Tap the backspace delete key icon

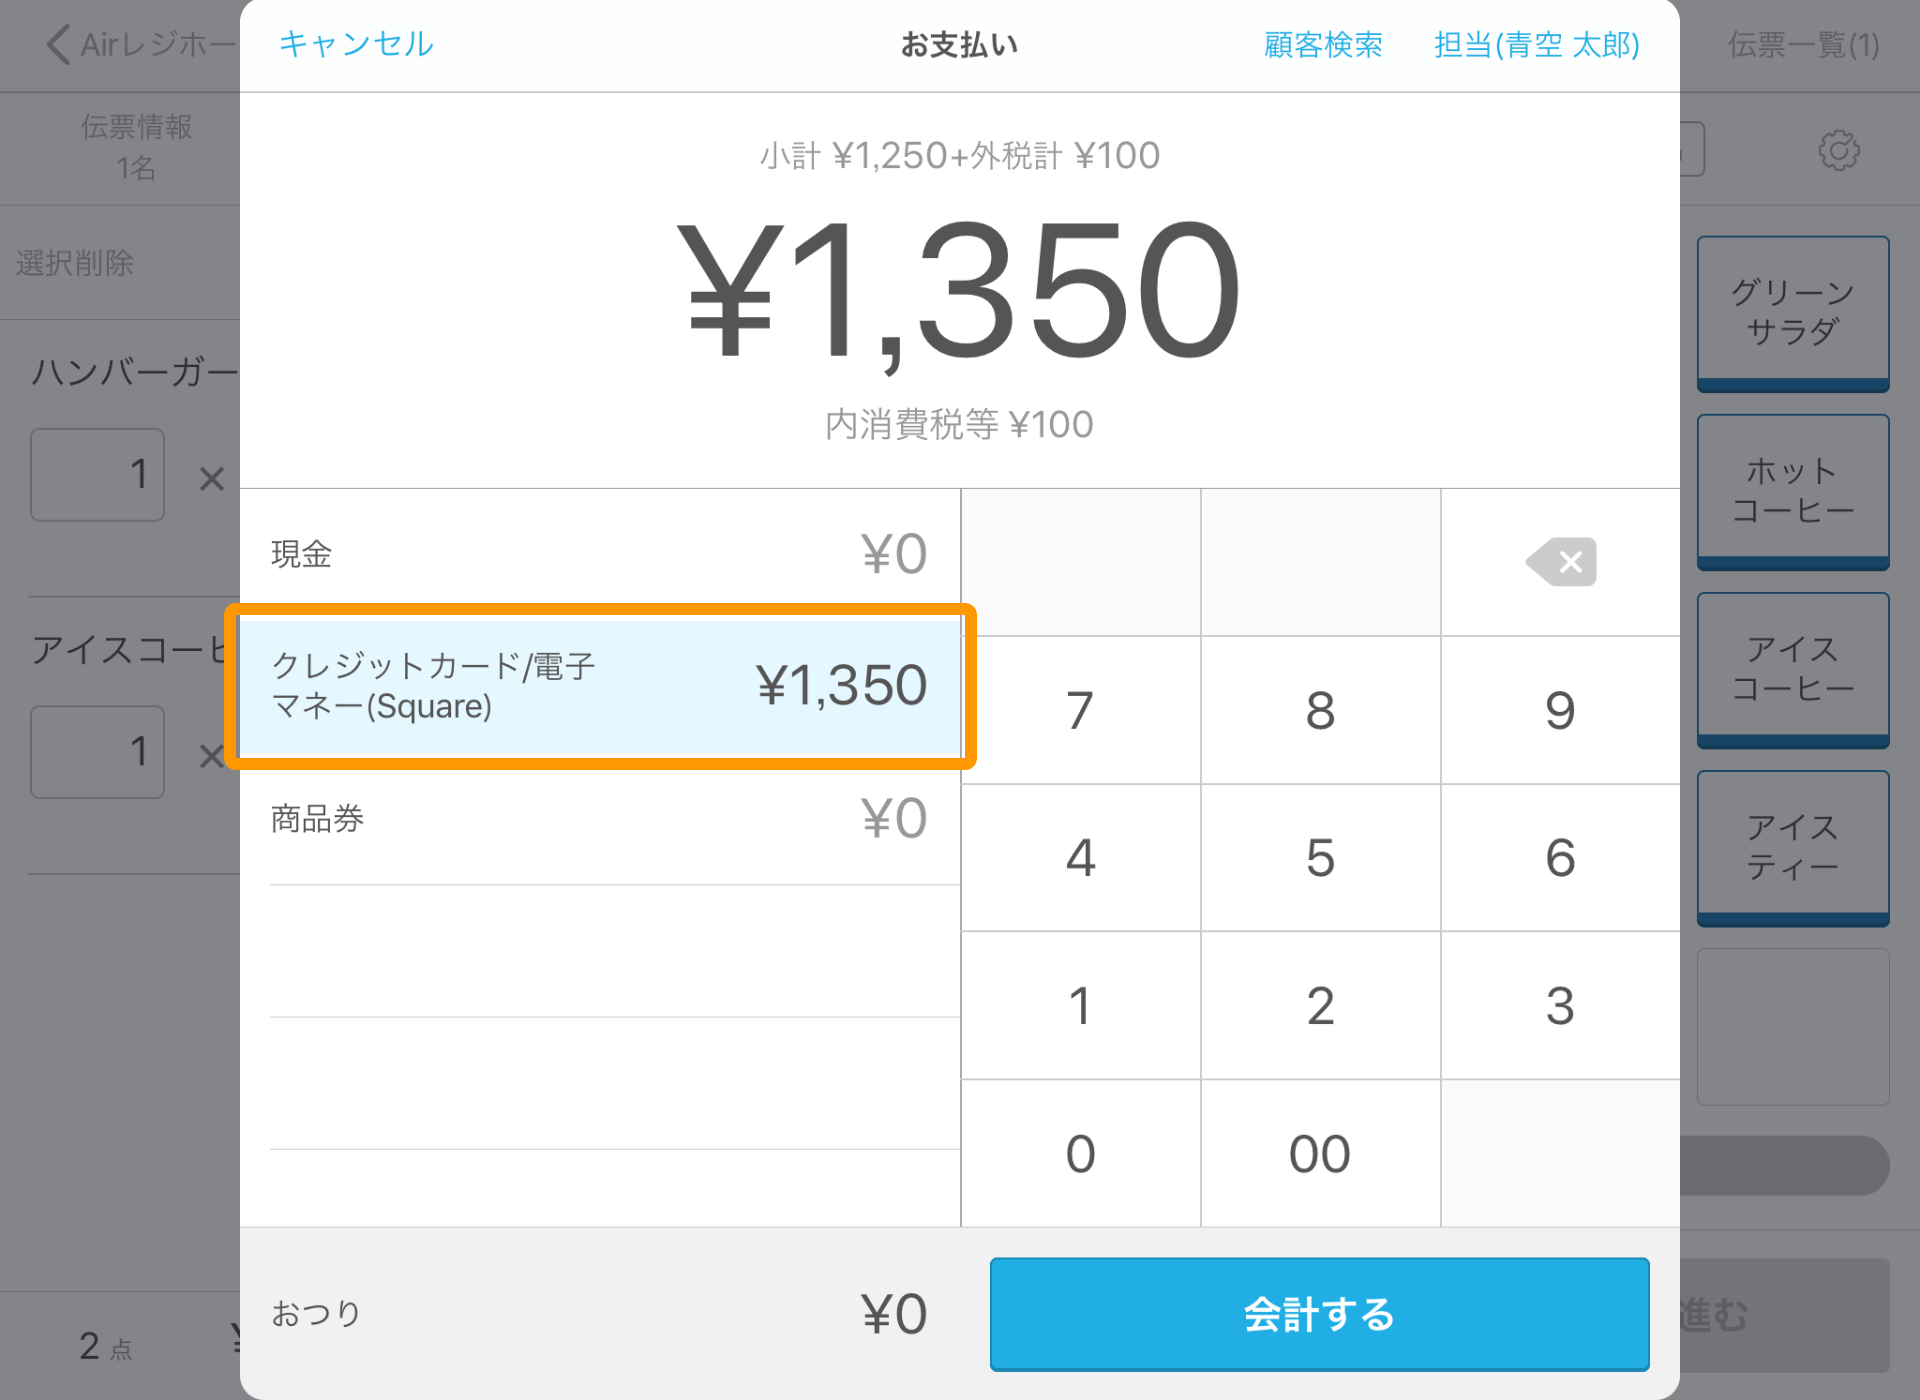[1561, 562]
